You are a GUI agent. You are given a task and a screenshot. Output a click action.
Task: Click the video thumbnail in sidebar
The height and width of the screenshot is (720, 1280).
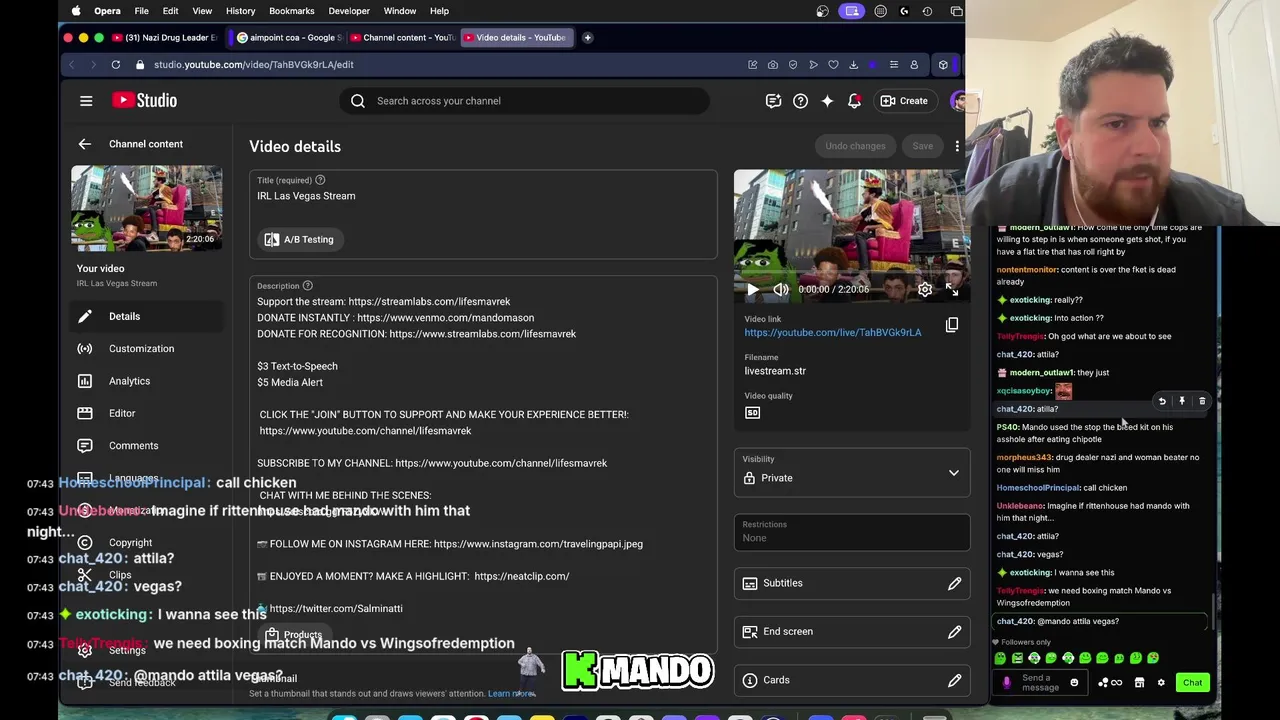pos(146,208)
